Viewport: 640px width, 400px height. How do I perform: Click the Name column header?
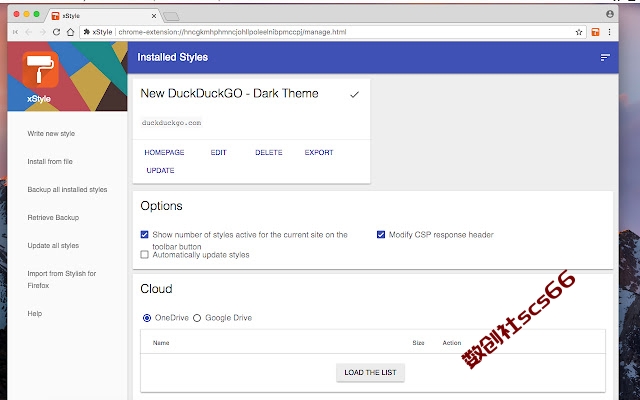(161, 343)
